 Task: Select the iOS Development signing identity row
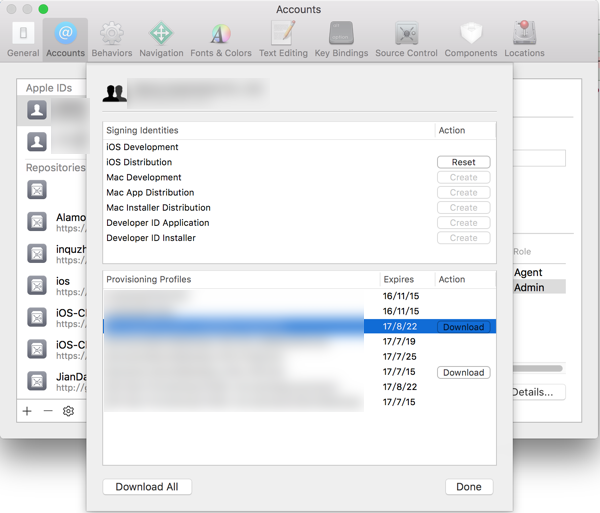pos(299,147)
